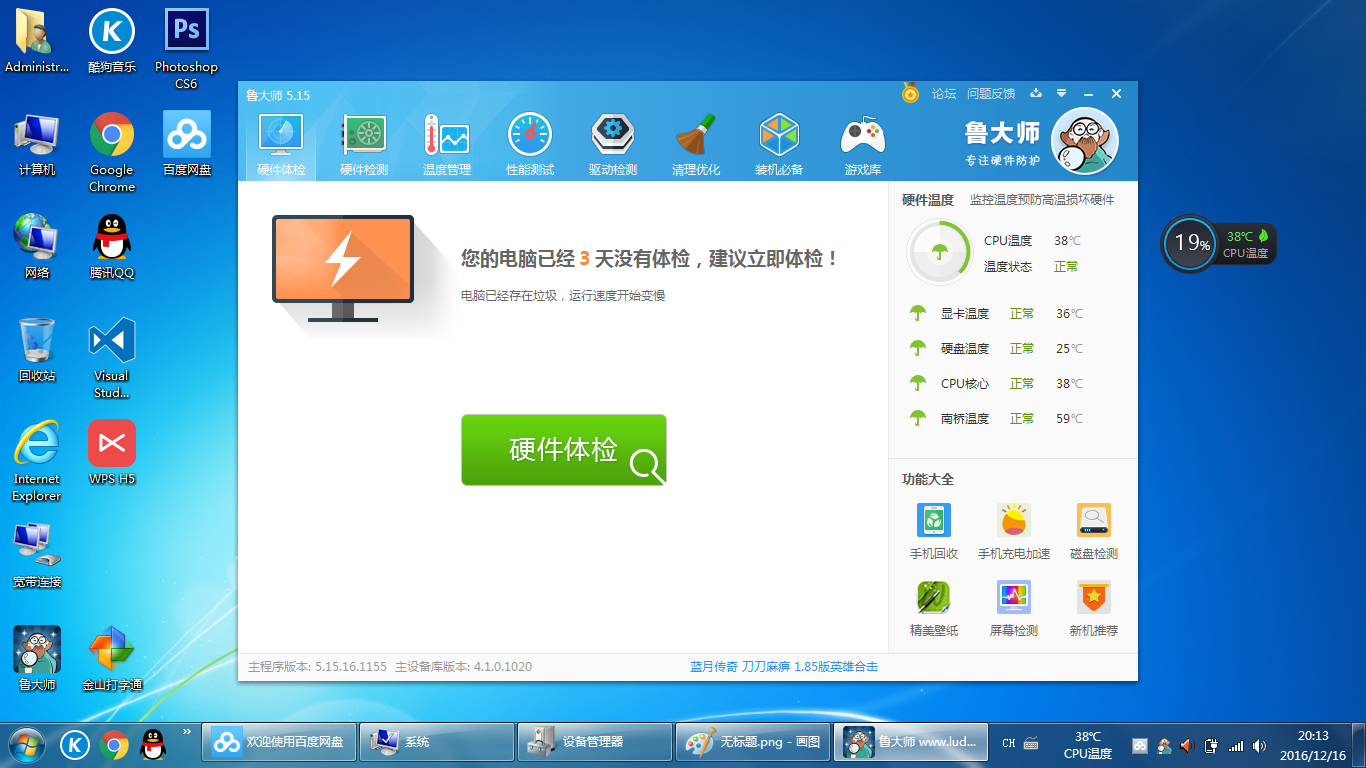Click the gold medal icon in title bar

[x=910, y=94]
